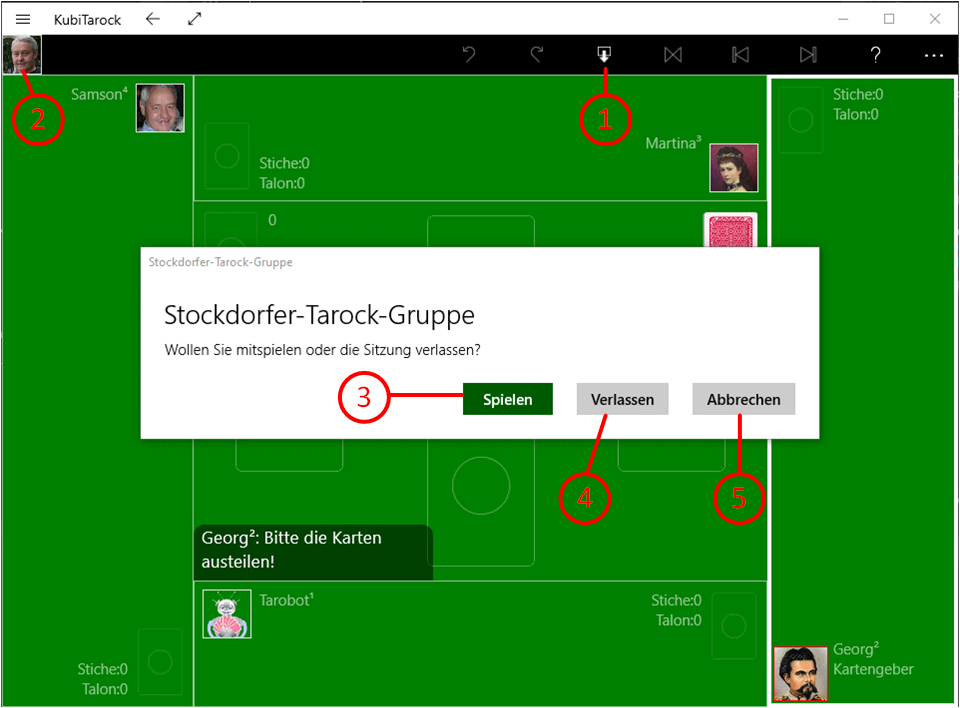
Task: Click the back arrow in title bar
Action: pos(152,19)
